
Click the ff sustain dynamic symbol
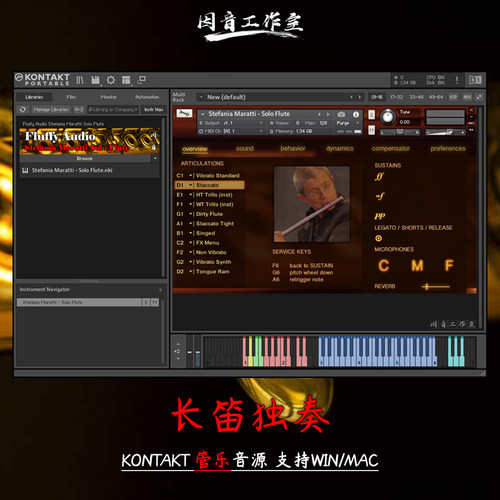tap(379, 177)
